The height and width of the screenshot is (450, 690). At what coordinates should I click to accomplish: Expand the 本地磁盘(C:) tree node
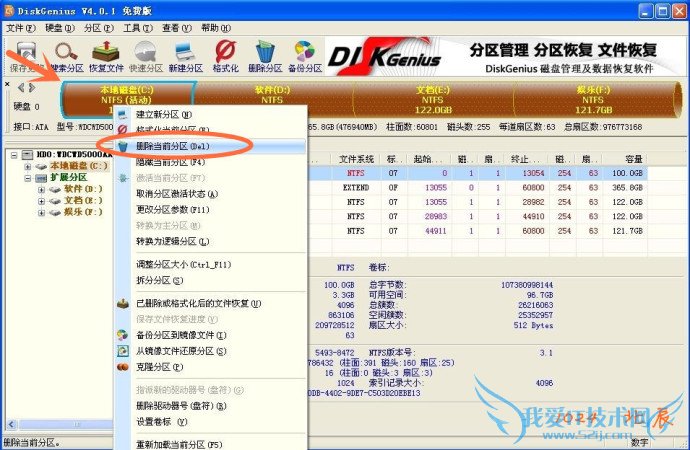pyautogui.click(x=28, y=166)
